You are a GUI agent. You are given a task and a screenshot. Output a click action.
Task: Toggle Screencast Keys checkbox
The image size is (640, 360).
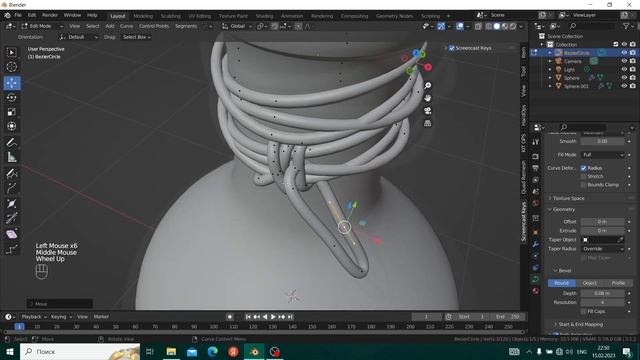point(452,48)
